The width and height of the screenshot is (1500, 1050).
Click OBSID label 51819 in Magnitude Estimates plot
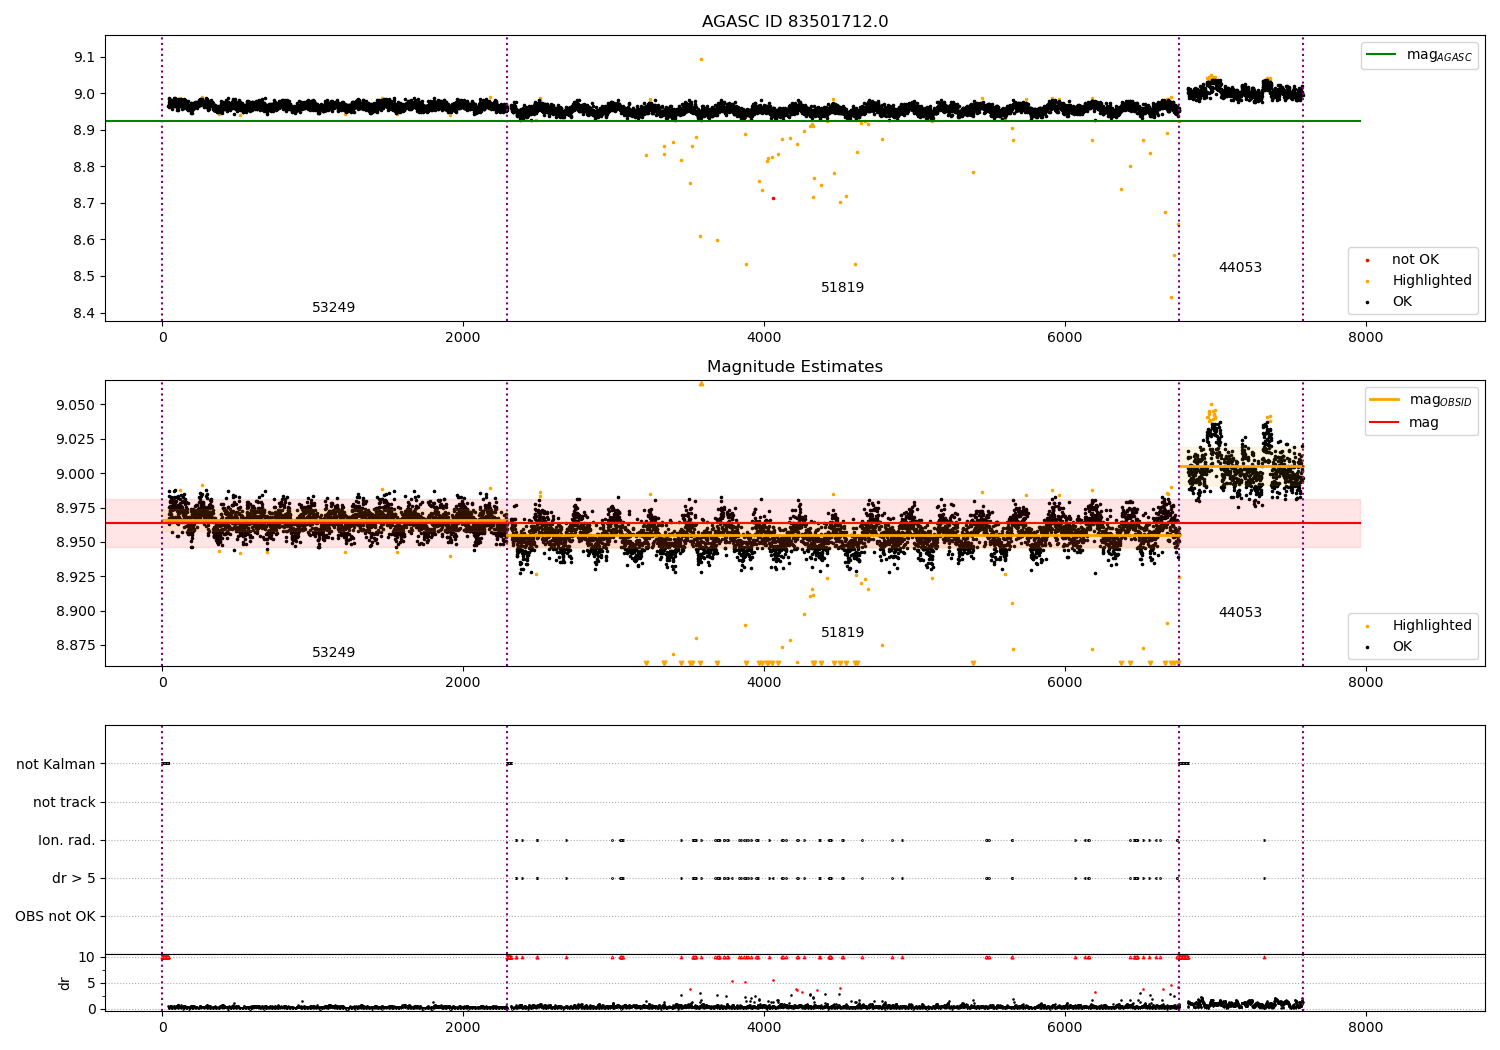click(x=842, y=633)
